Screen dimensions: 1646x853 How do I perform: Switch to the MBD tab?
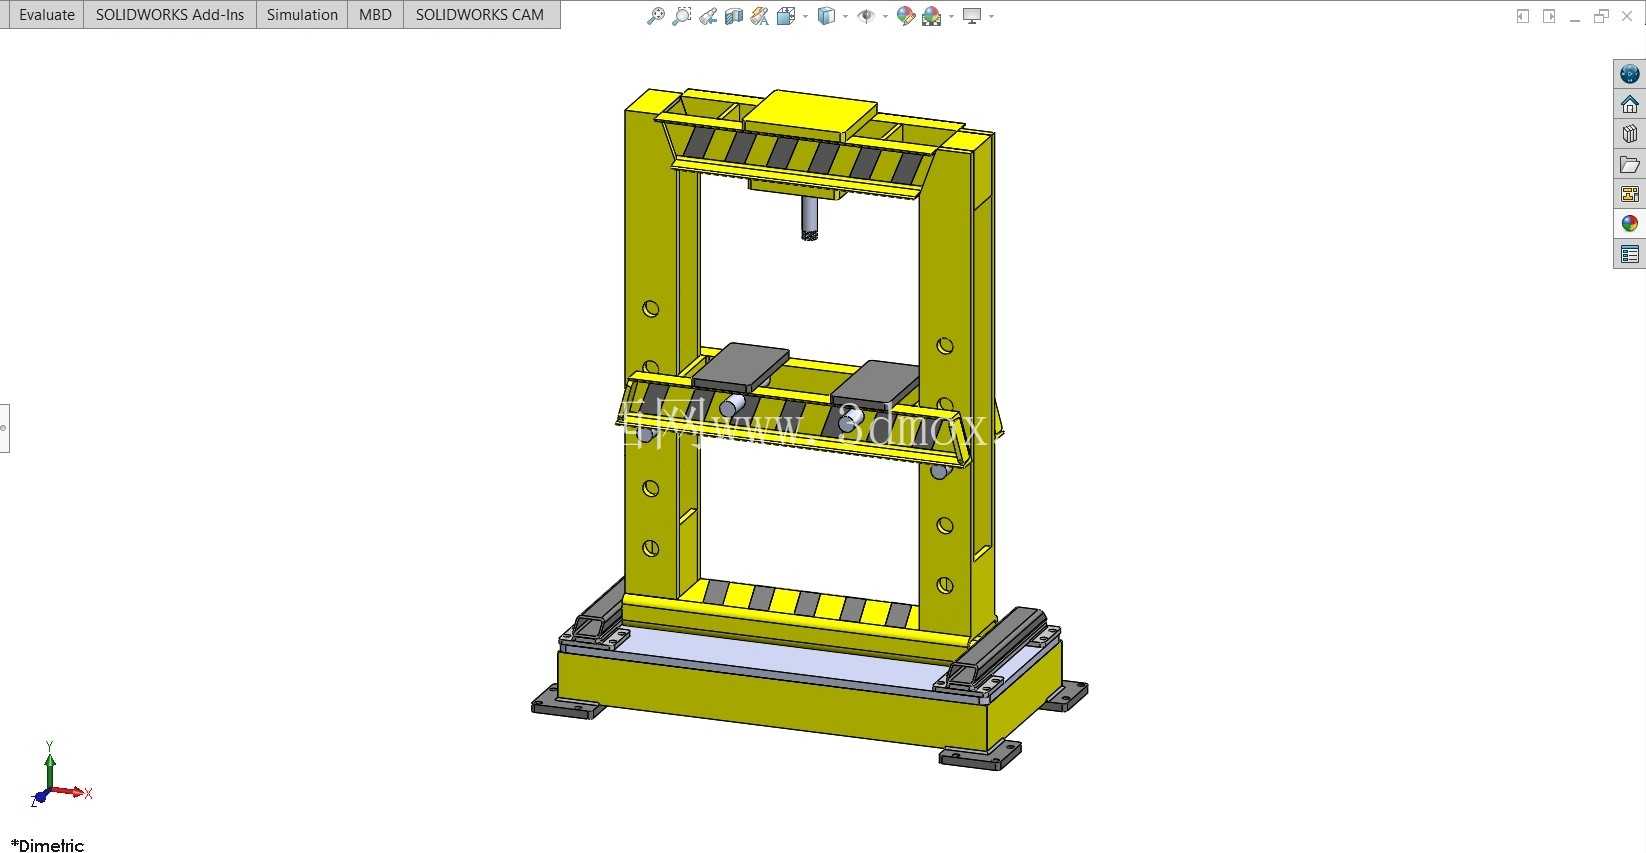[x=375, y=15]
